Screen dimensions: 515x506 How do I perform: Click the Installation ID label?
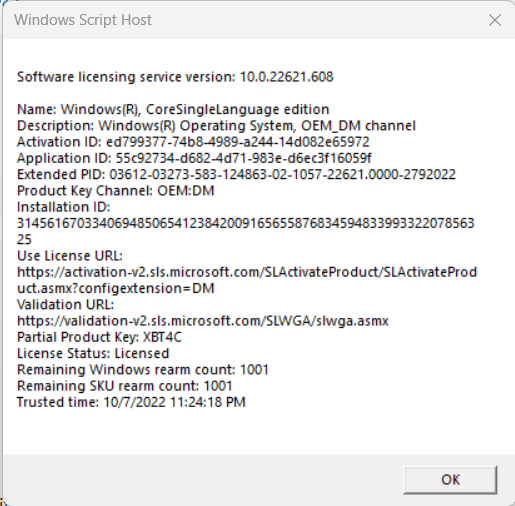tap(63, 207)
